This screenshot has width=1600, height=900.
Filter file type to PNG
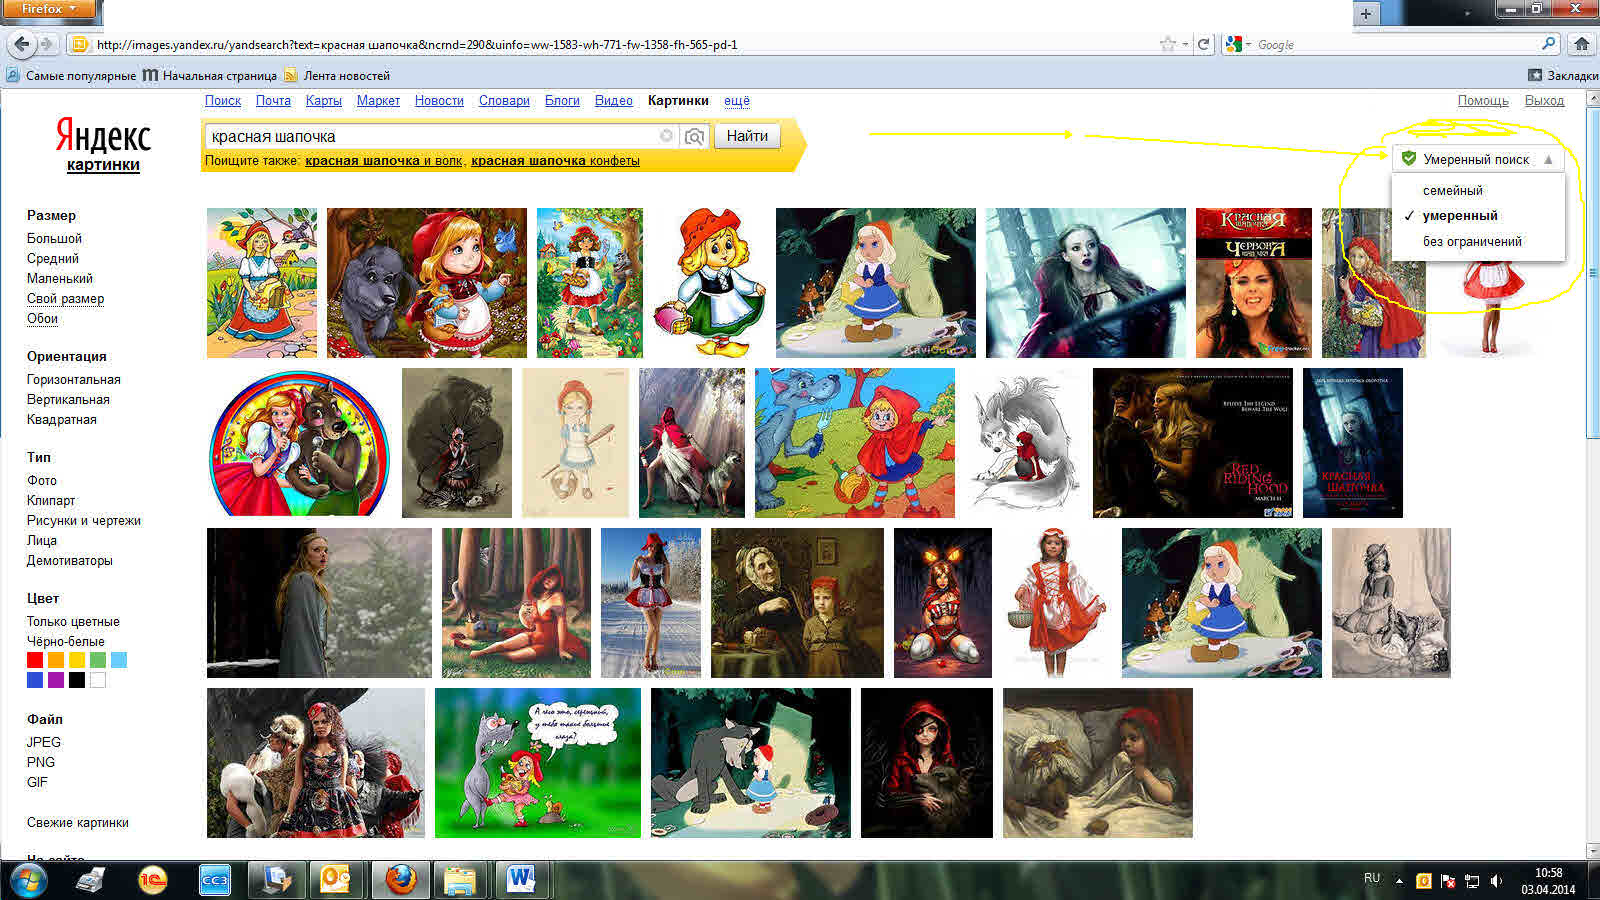point(40,762)
